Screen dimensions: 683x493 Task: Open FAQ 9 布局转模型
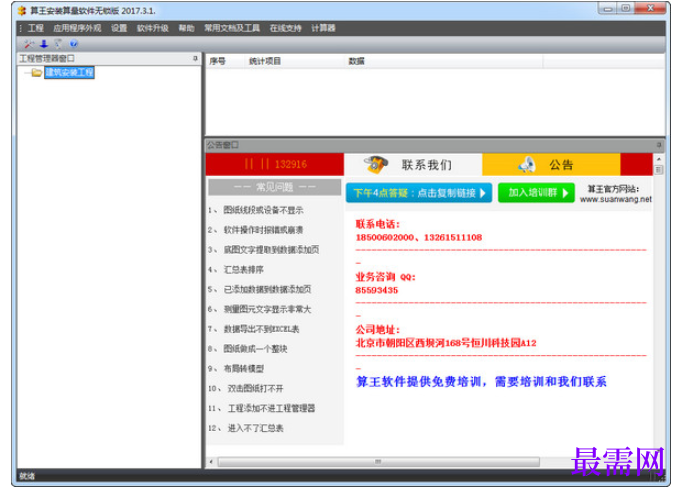click(x=236, y=369)
